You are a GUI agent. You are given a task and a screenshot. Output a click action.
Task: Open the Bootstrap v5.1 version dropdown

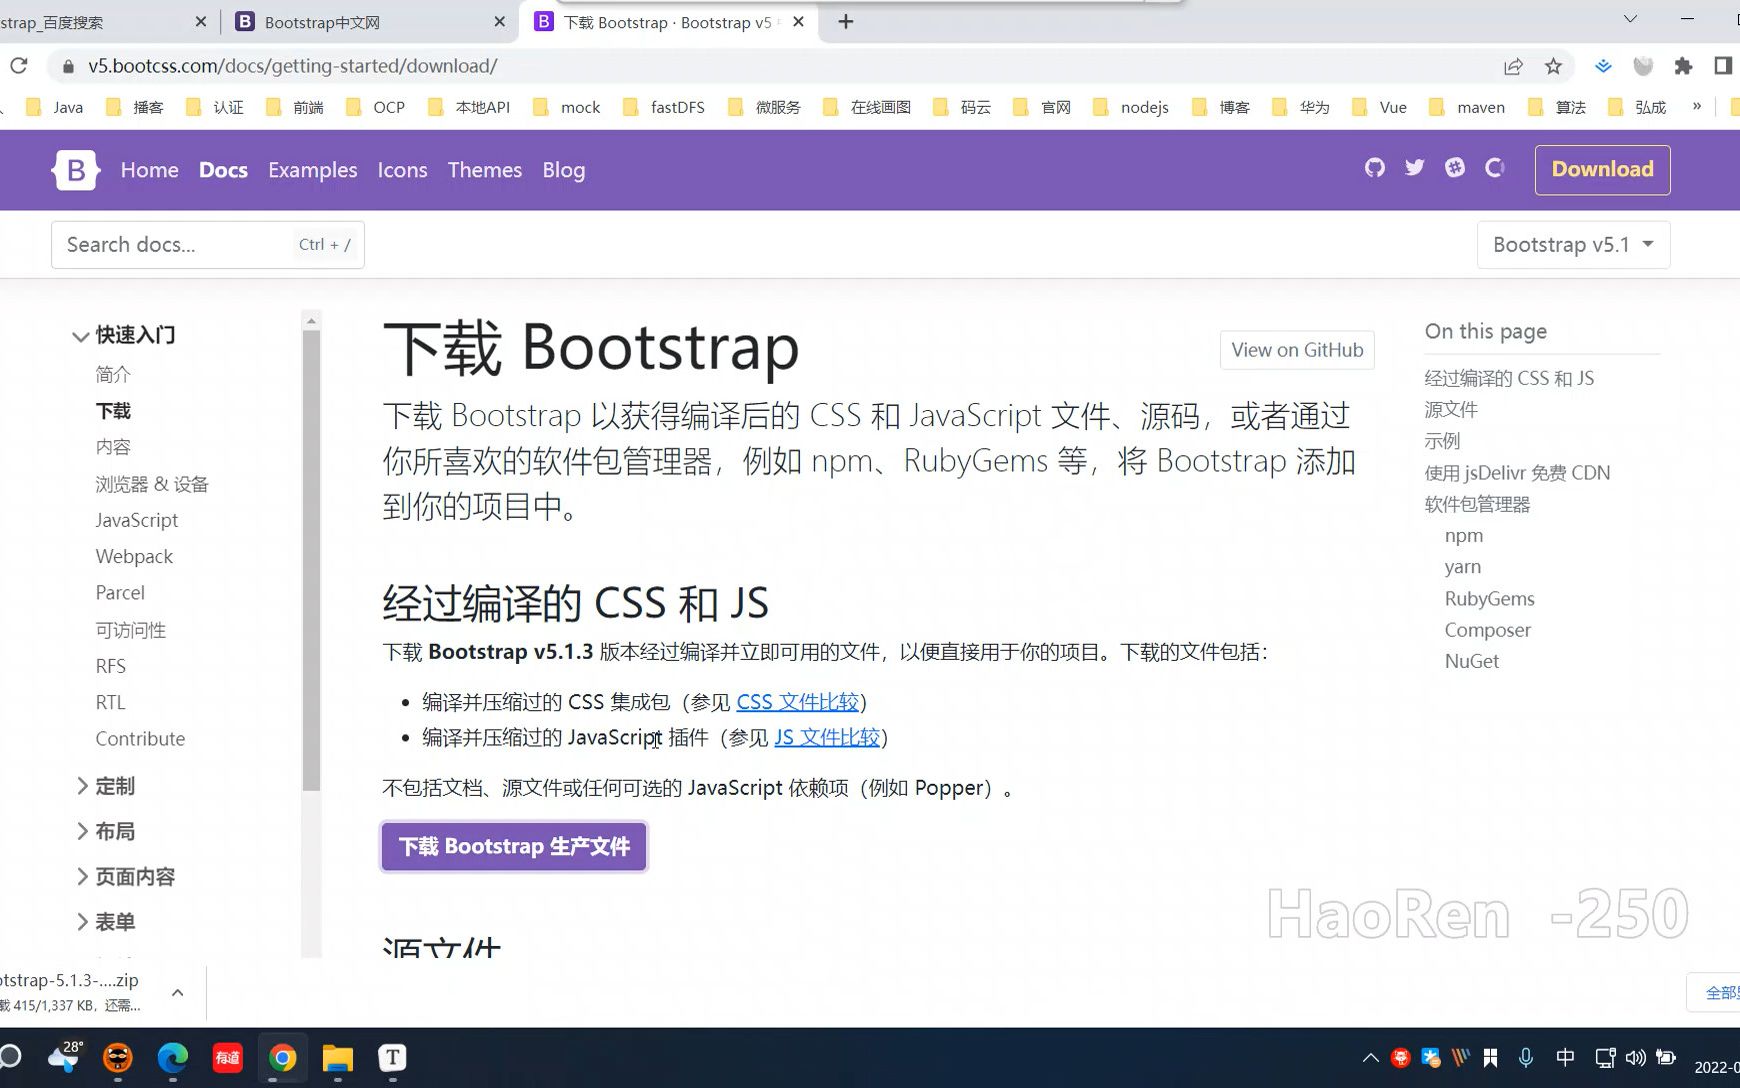click(x=1573, y=245)
